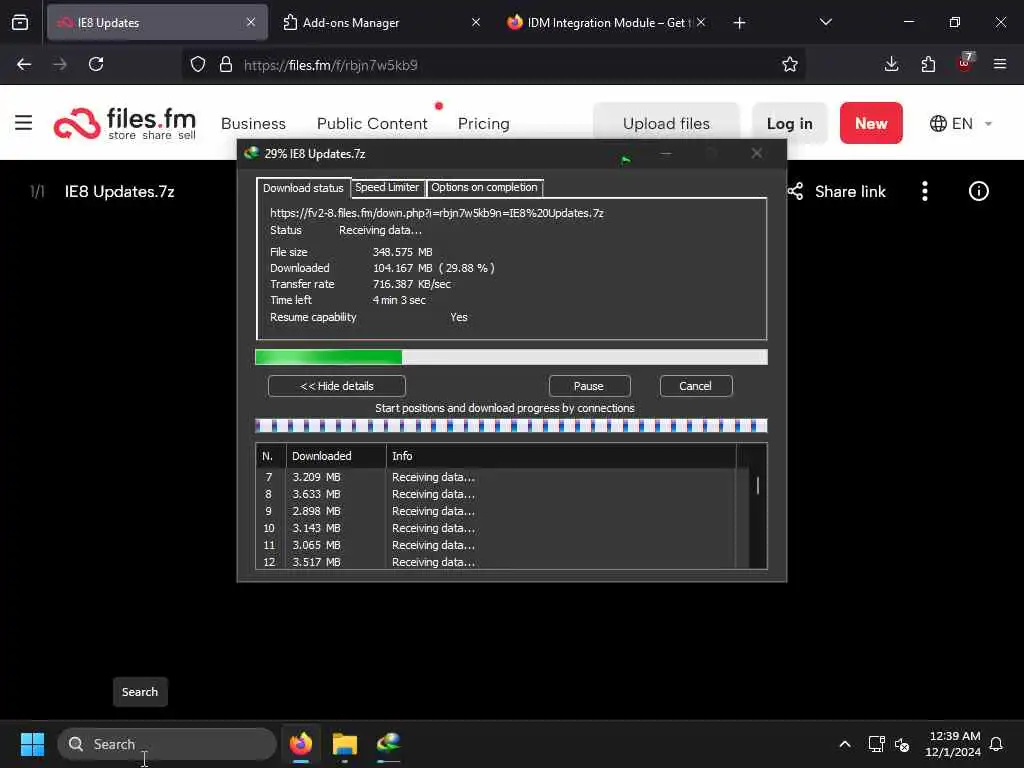The width and height of the screenshot is (1024, 768).
Task: Expand the EN language dropdown
Action: tap(988, 123)
